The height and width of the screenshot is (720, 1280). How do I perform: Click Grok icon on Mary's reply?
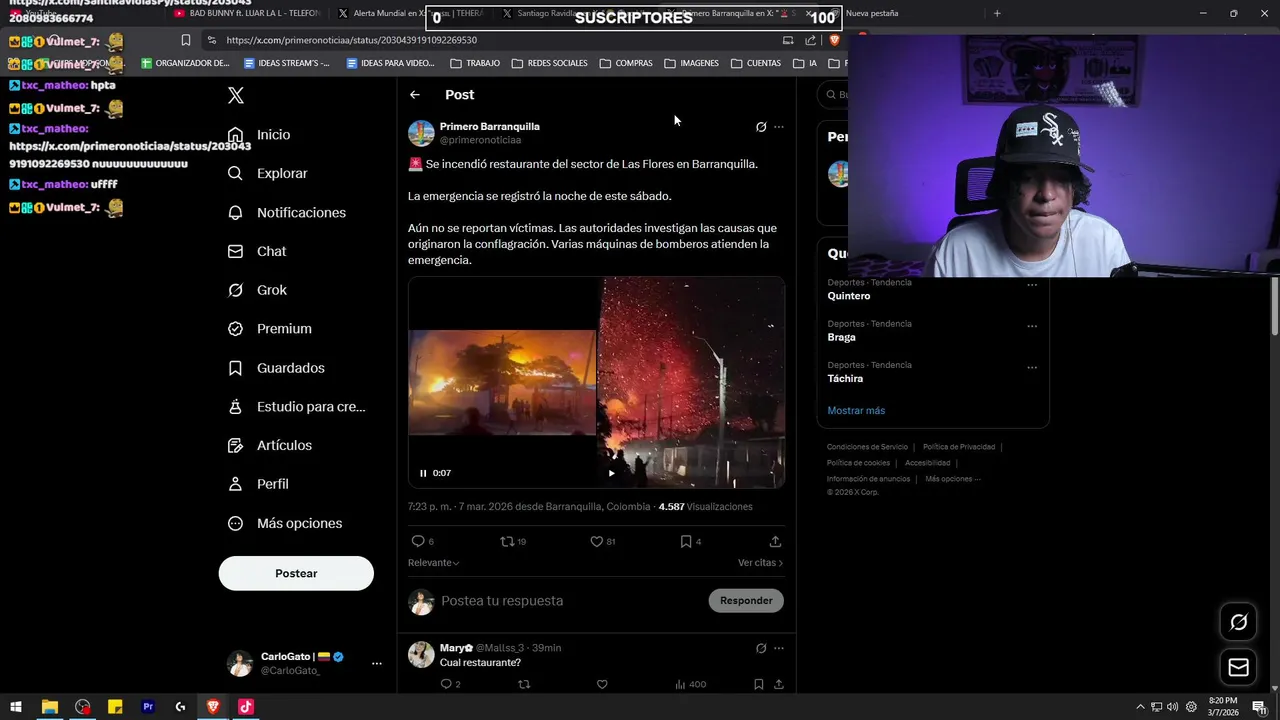click(x=761, y=648)
